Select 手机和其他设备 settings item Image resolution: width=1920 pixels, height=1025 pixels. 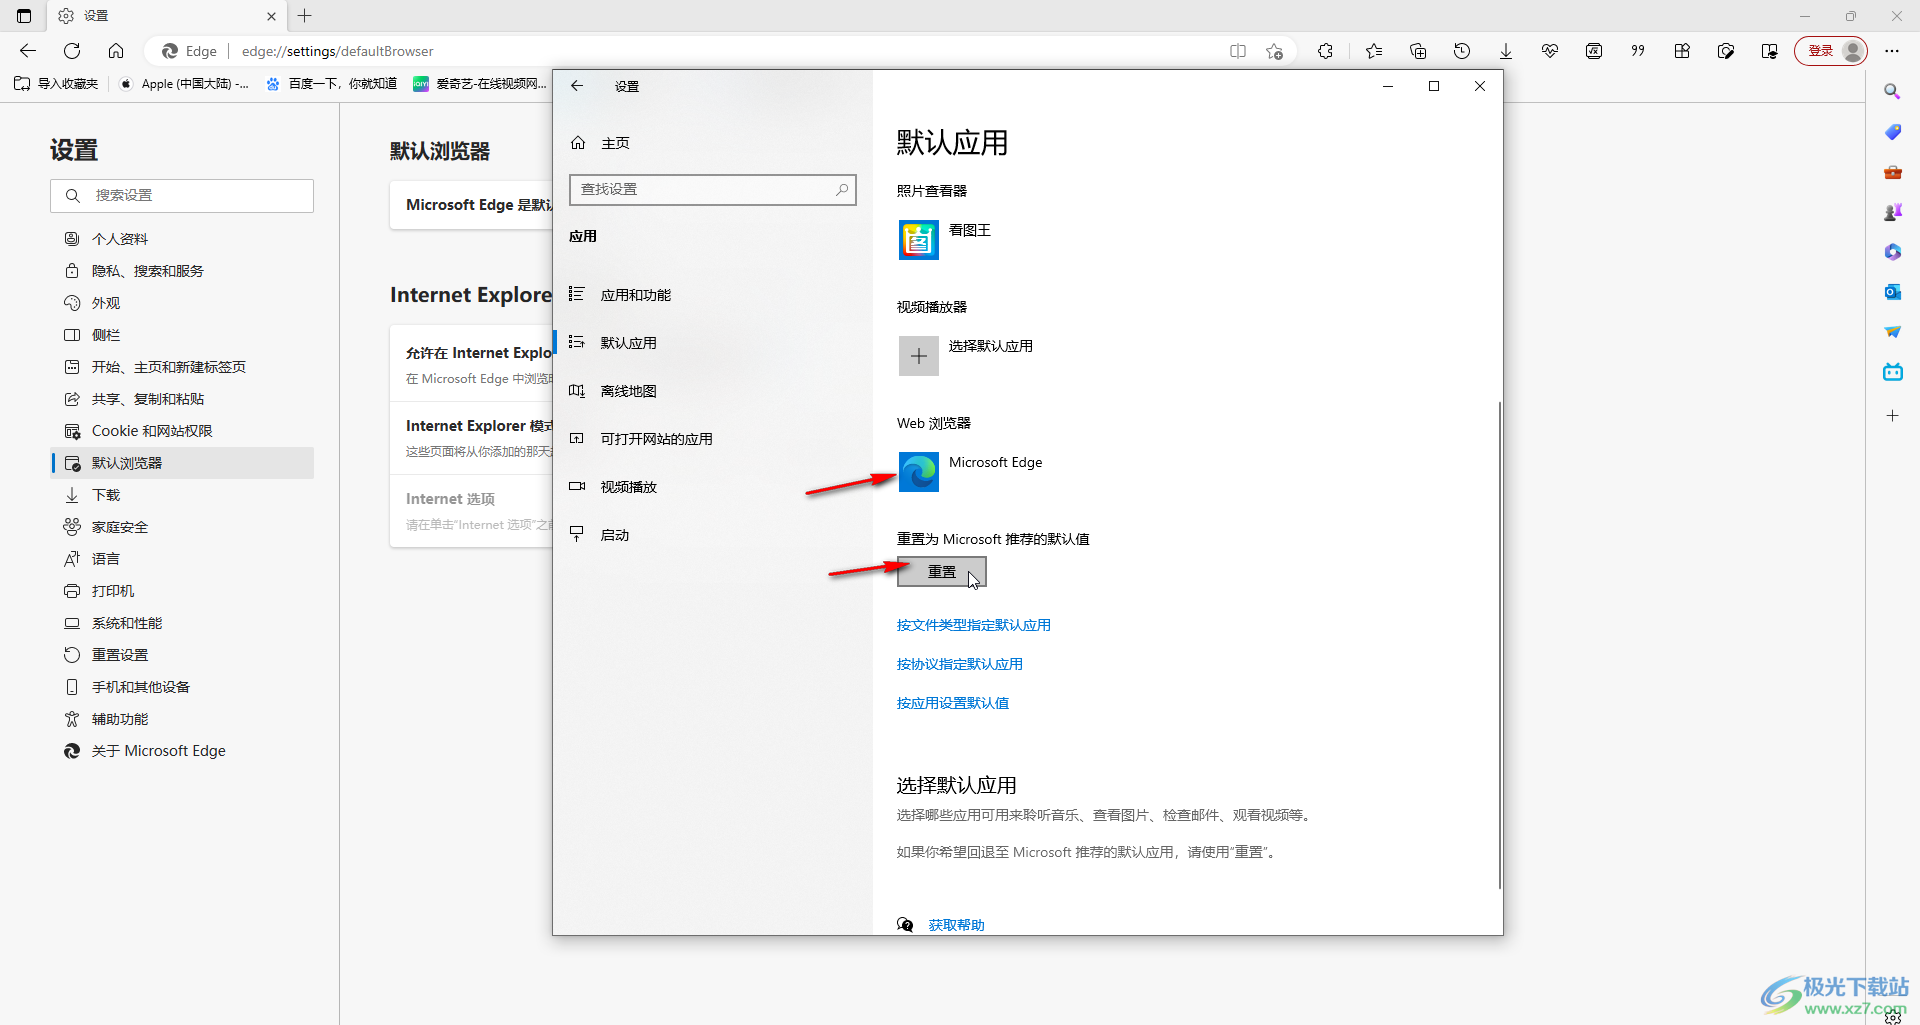coord(182,687)
